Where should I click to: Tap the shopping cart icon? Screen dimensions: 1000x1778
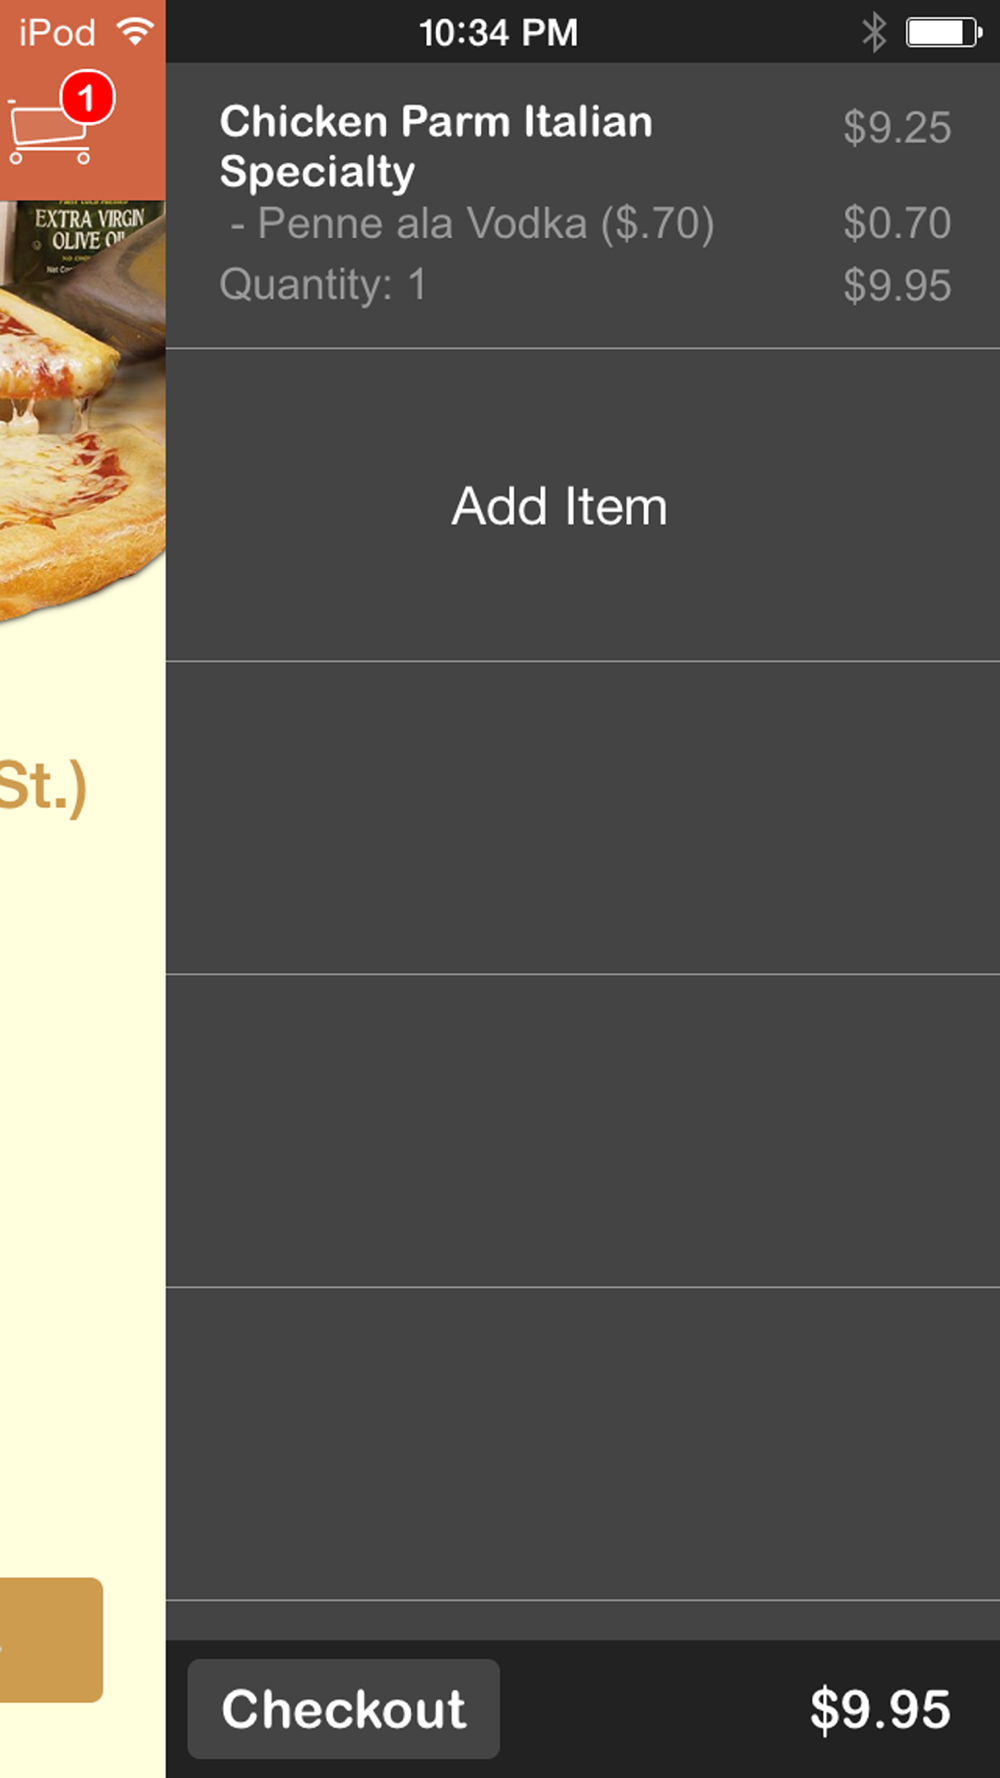48,130
